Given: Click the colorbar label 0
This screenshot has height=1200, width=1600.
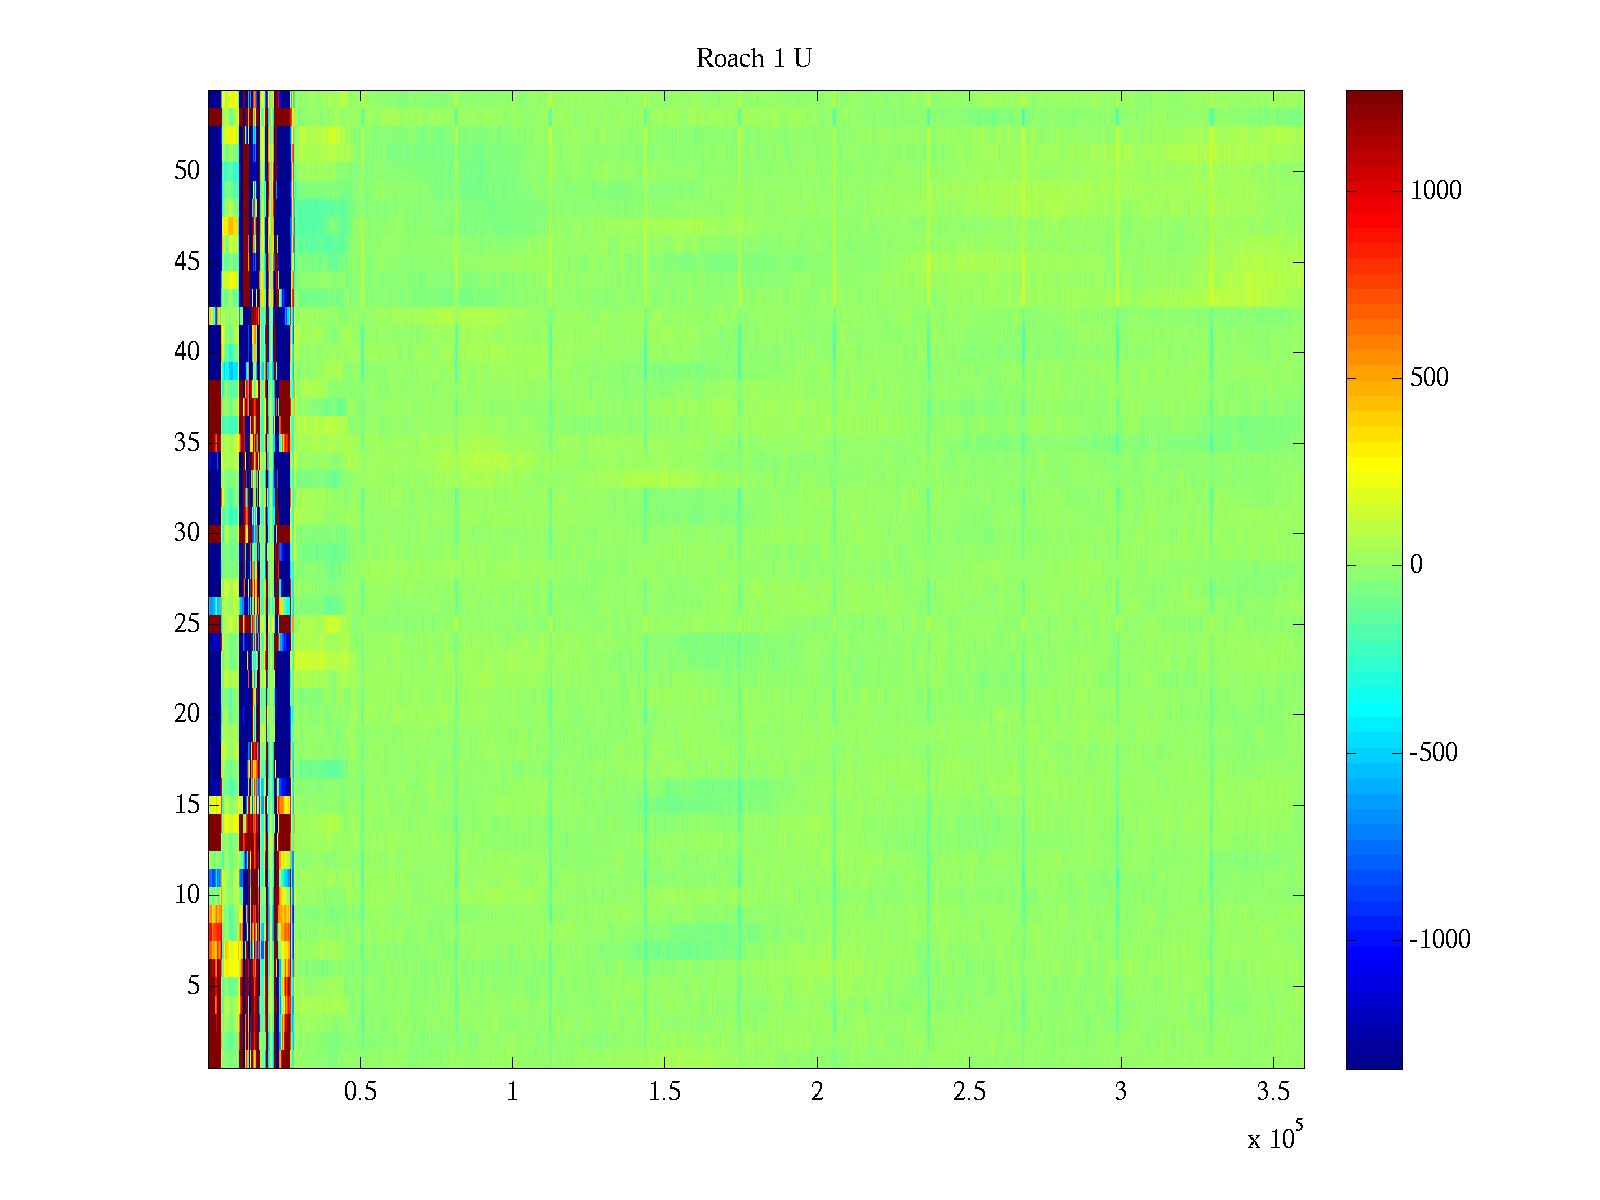Looking at the screenshot, I should 1415,565.
